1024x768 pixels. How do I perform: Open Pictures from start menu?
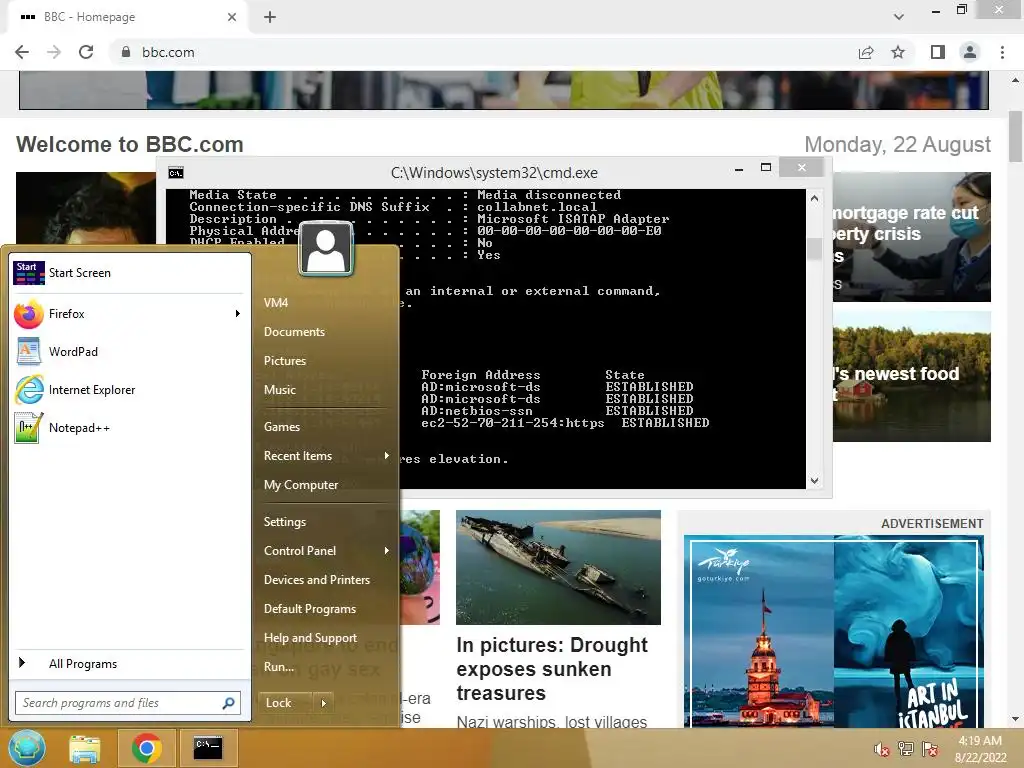click(285, 361)
